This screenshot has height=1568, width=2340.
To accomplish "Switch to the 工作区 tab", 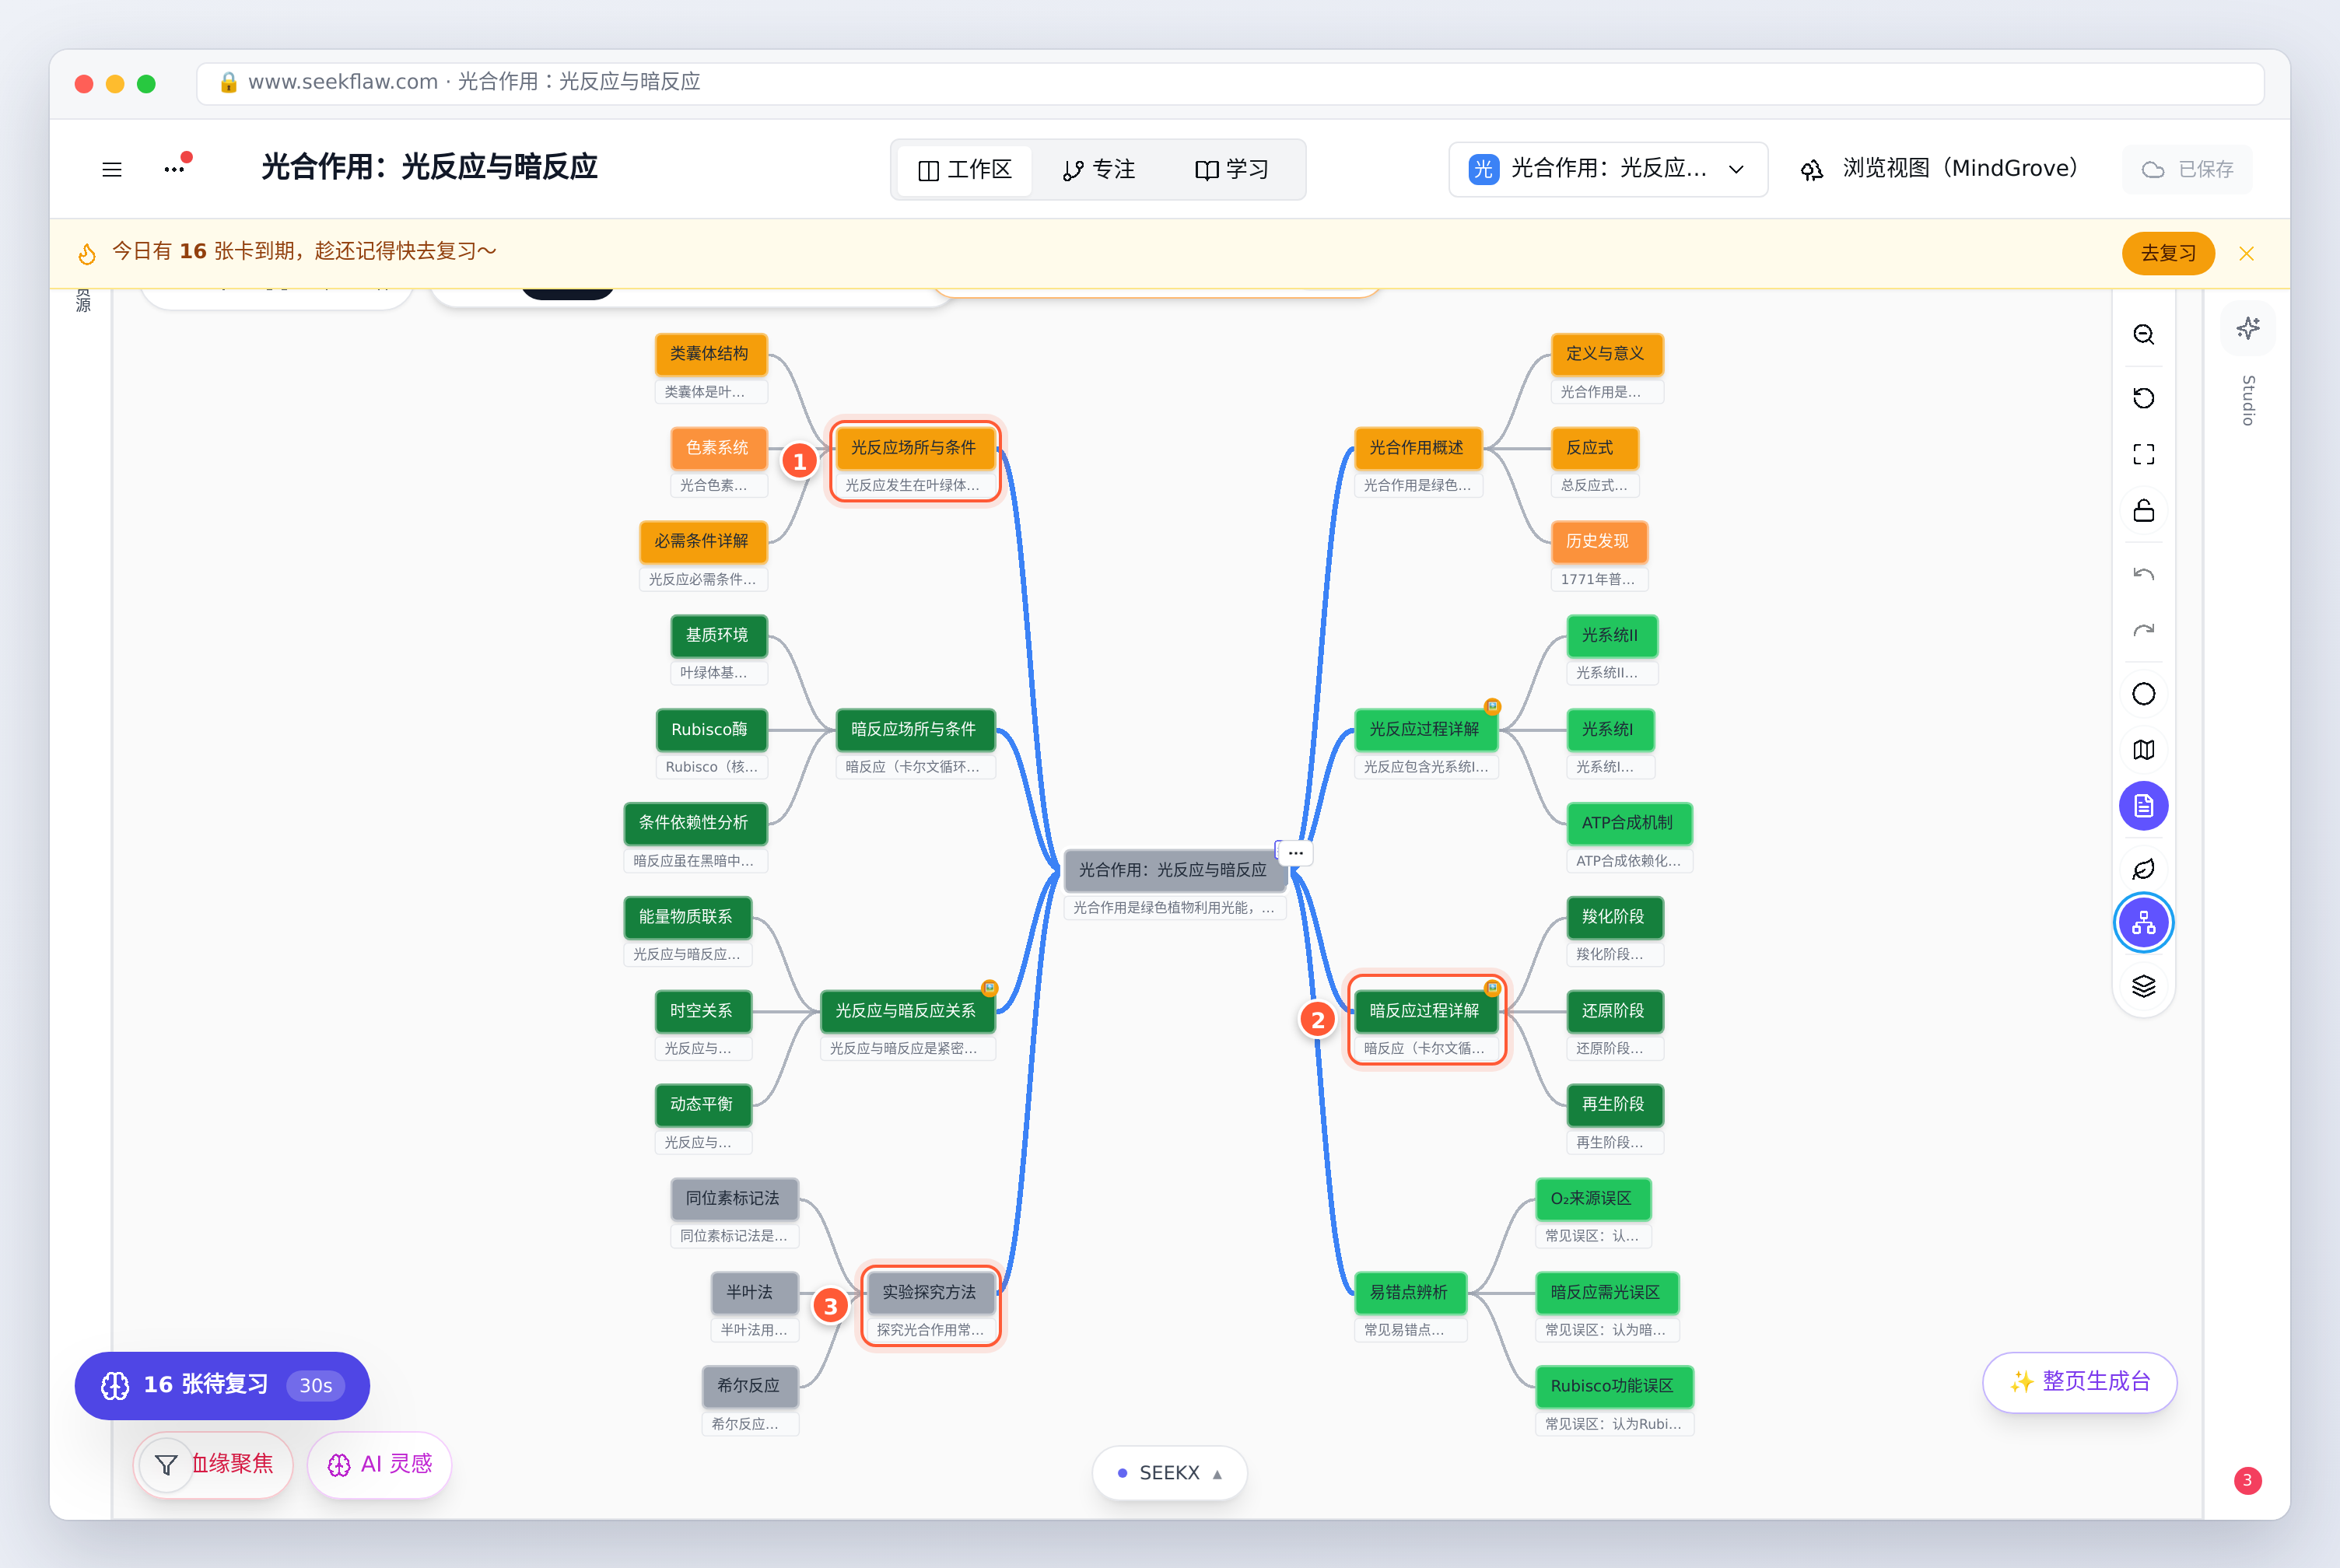I will (x=964, y=170).
